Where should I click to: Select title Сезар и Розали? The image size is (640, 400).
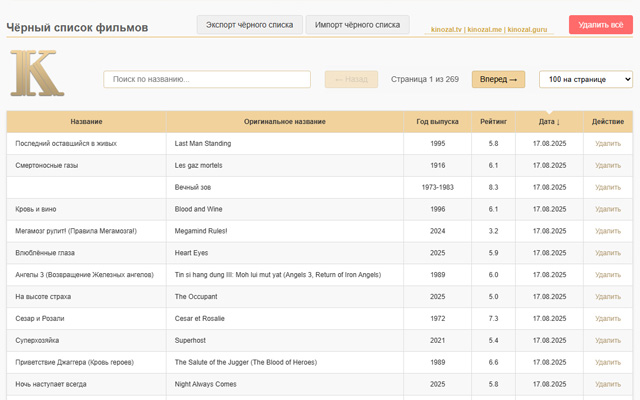[x=40, y=318]
